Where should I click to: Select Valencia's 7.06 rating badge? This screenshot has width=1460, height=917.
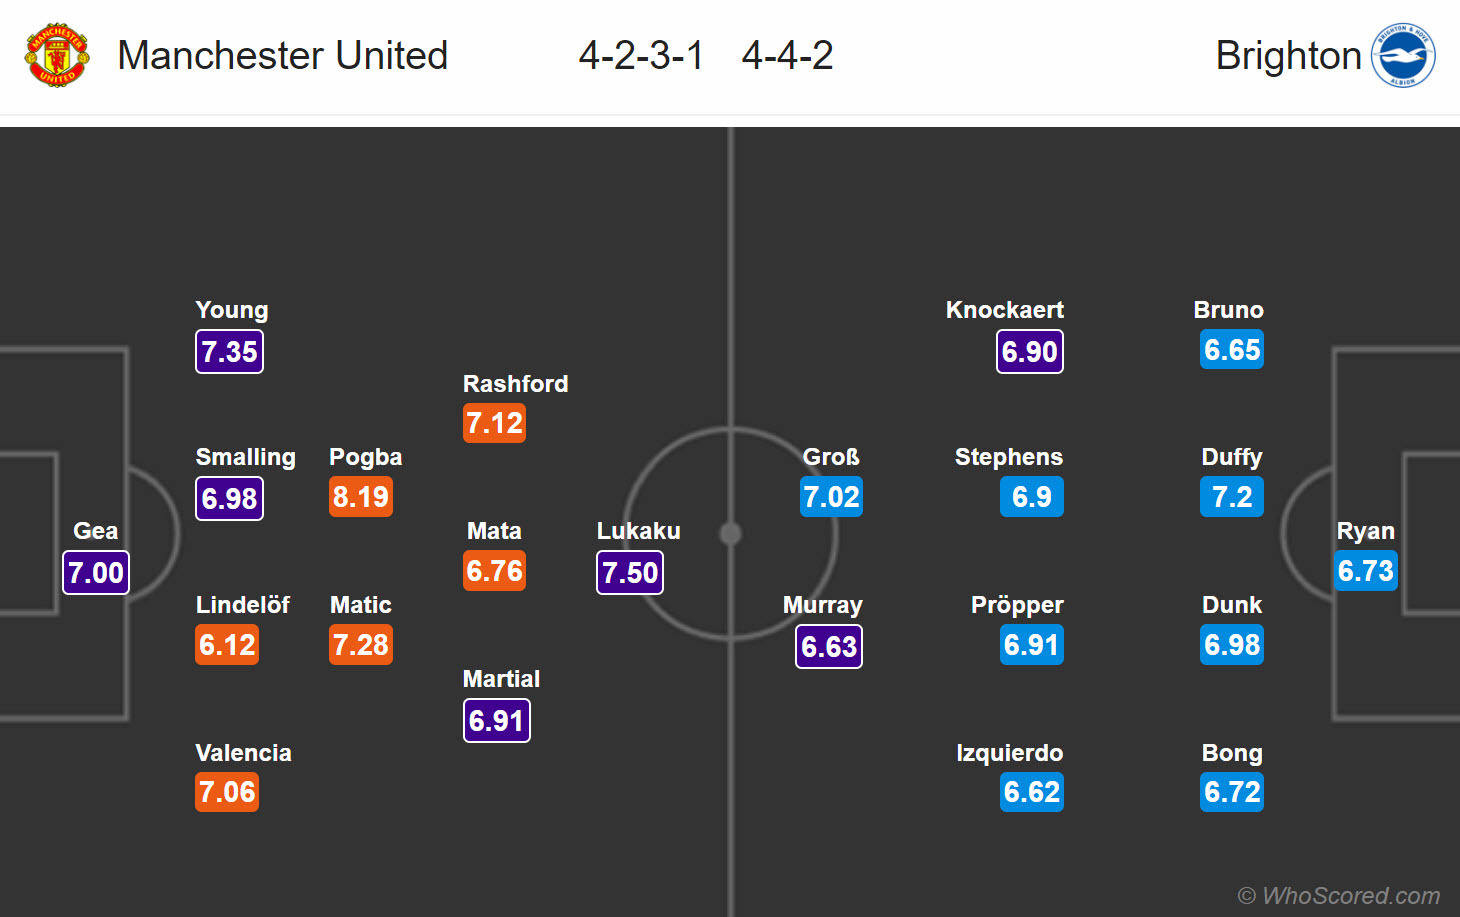227,792
